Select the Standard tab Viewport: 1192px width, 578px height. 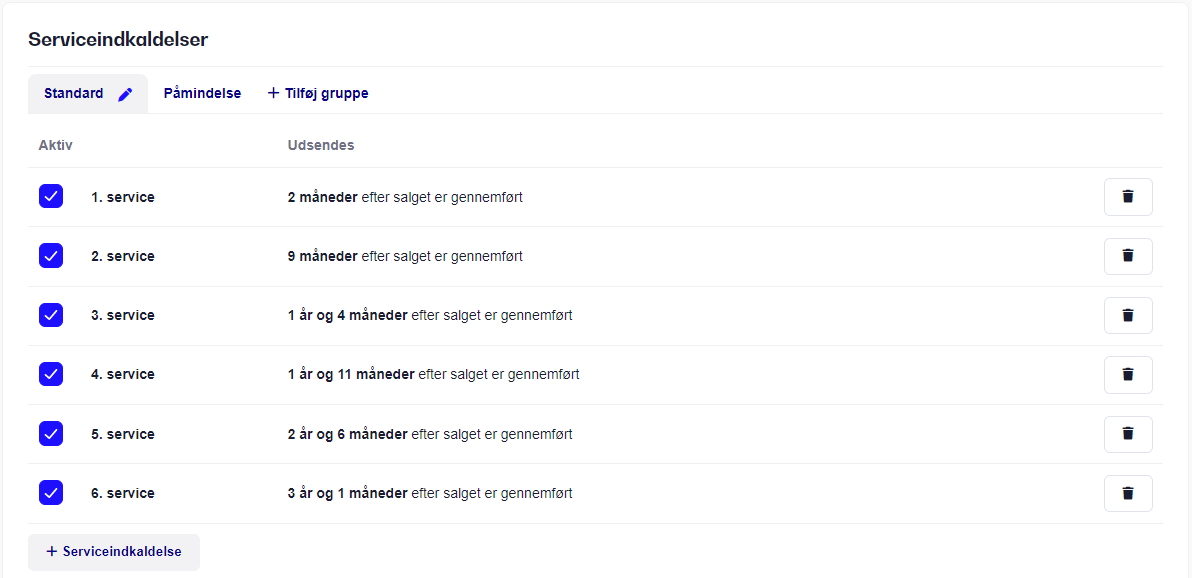[74, 94]
